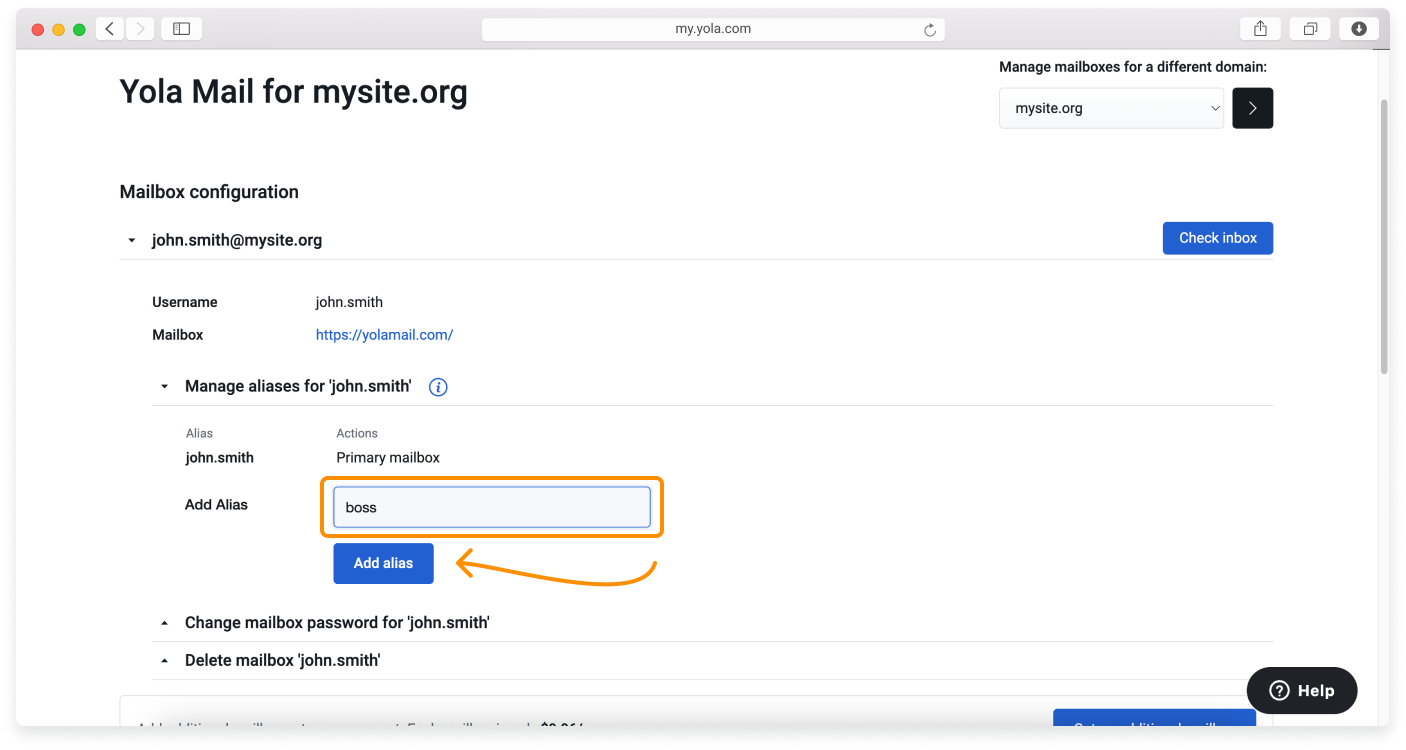Click the reload icon in the address bar
Image resolution: width=1406 pixels, height=750 pixels.
[x=930, y=29]
